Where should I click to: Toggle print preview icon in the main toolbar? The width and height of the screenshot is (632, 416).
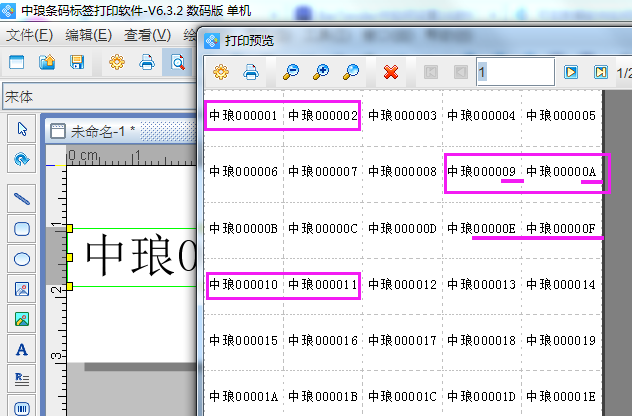pyautogui.click(x=177, y=62)
